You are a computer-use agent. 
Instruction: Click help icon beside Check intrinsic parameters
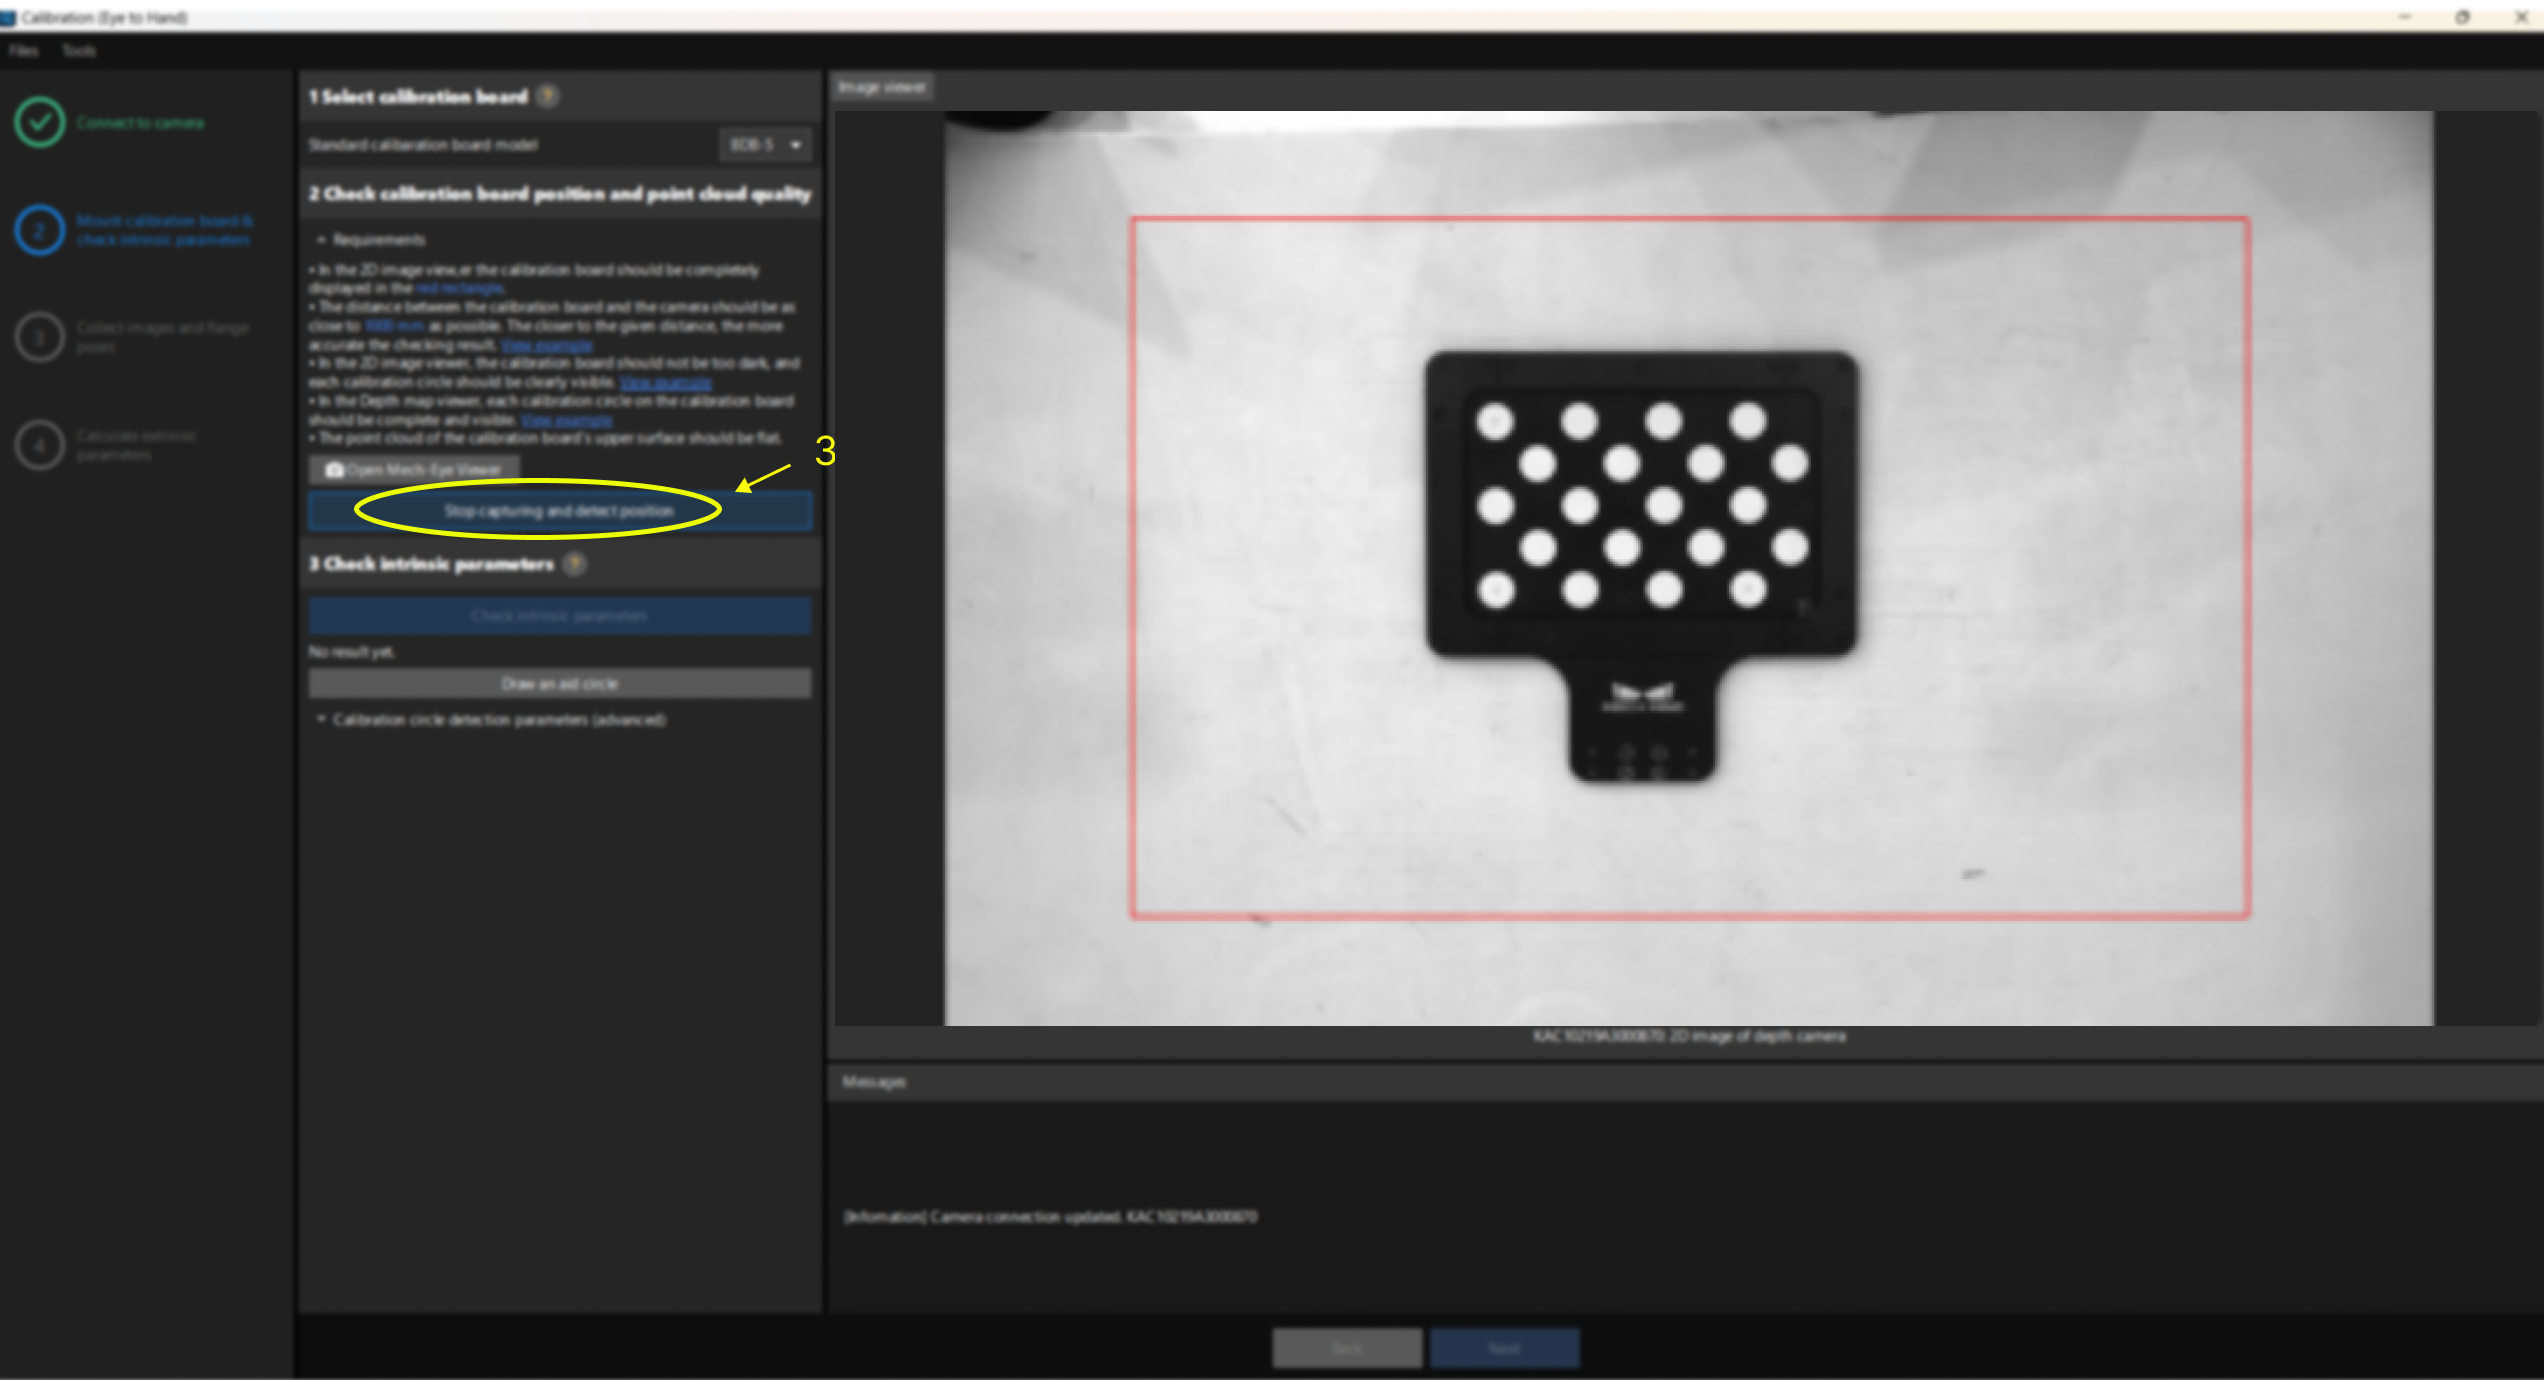tap(575, 564)
